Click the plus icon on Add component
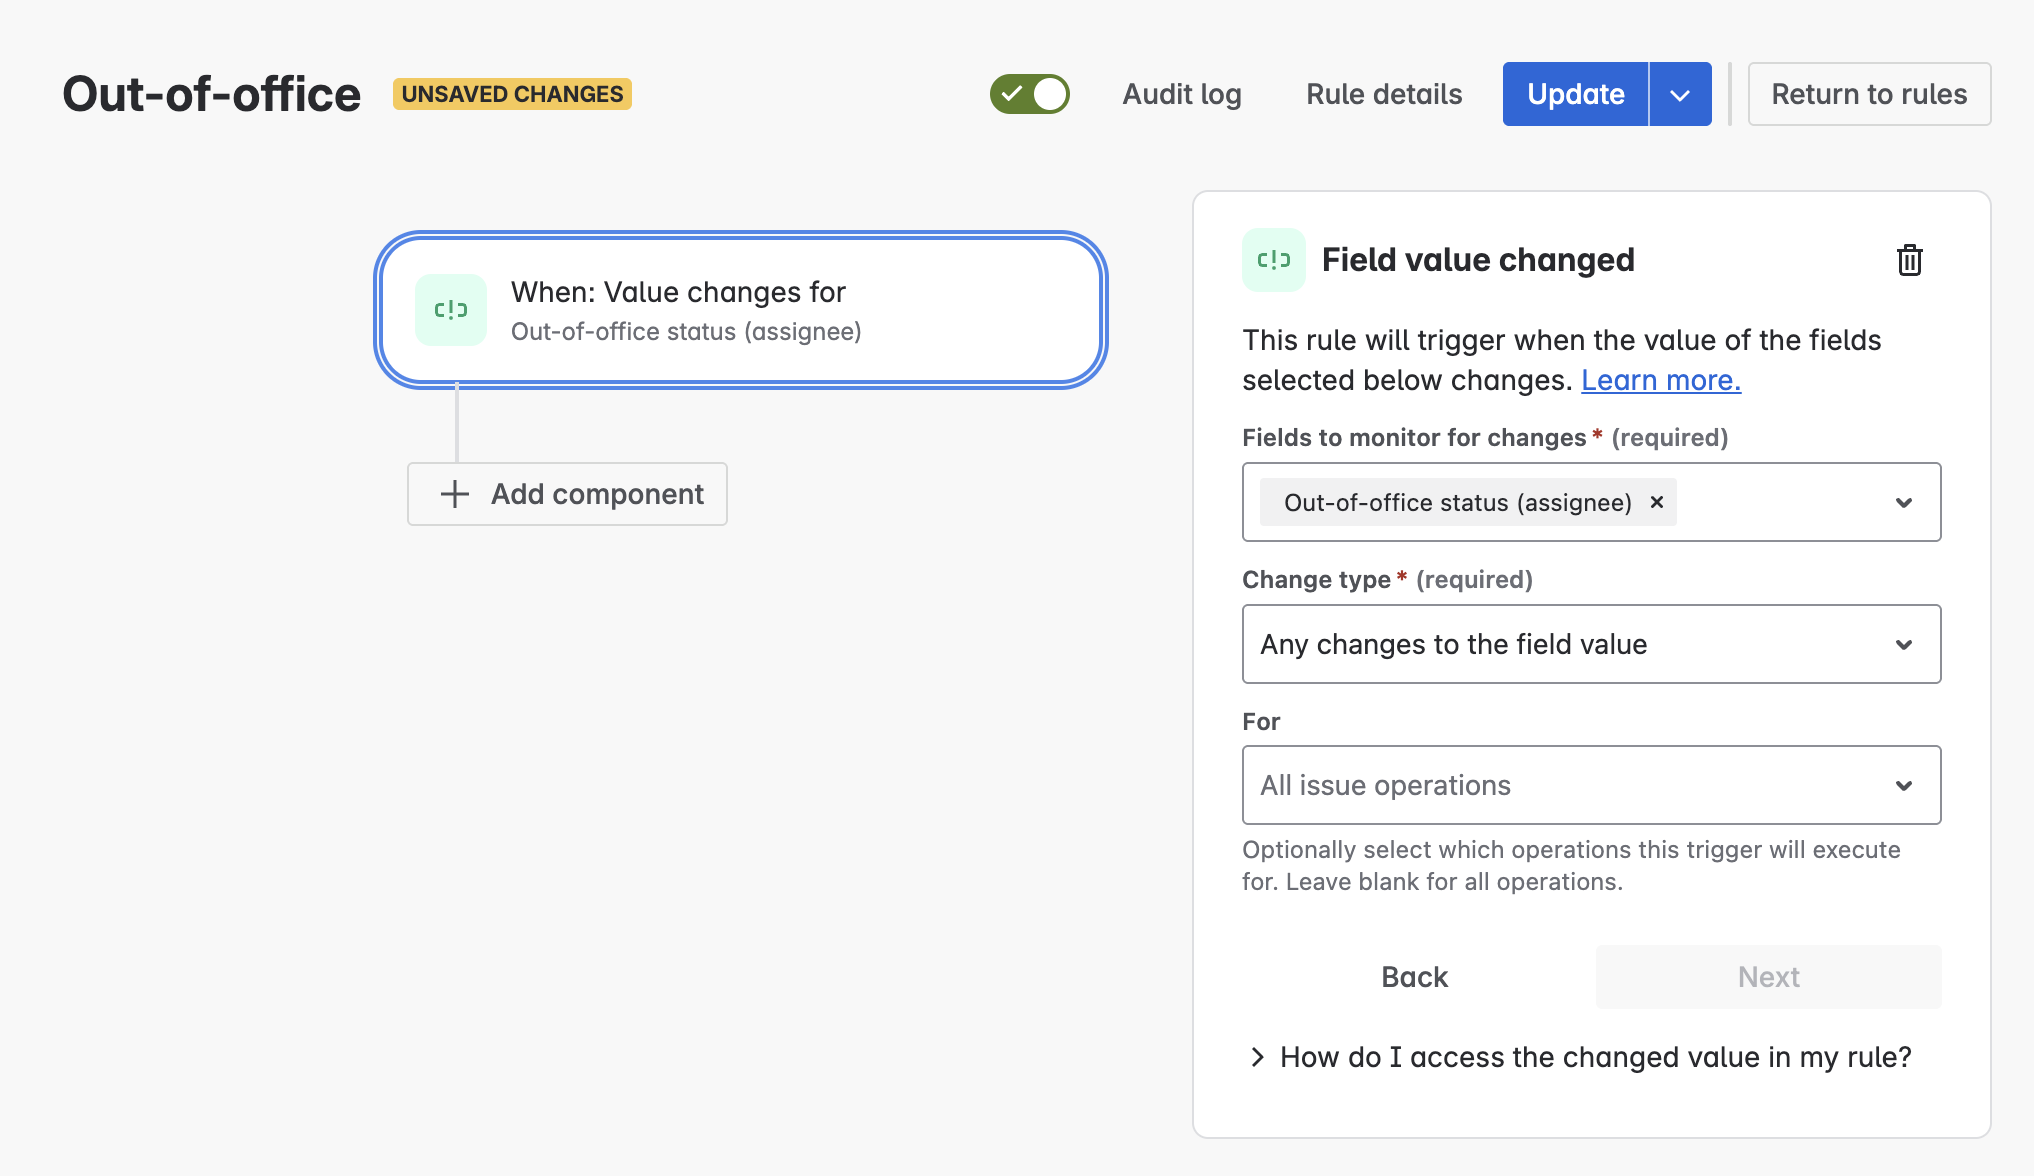Viewport: 2034px width, 1176px height. [x=455, y=494]
